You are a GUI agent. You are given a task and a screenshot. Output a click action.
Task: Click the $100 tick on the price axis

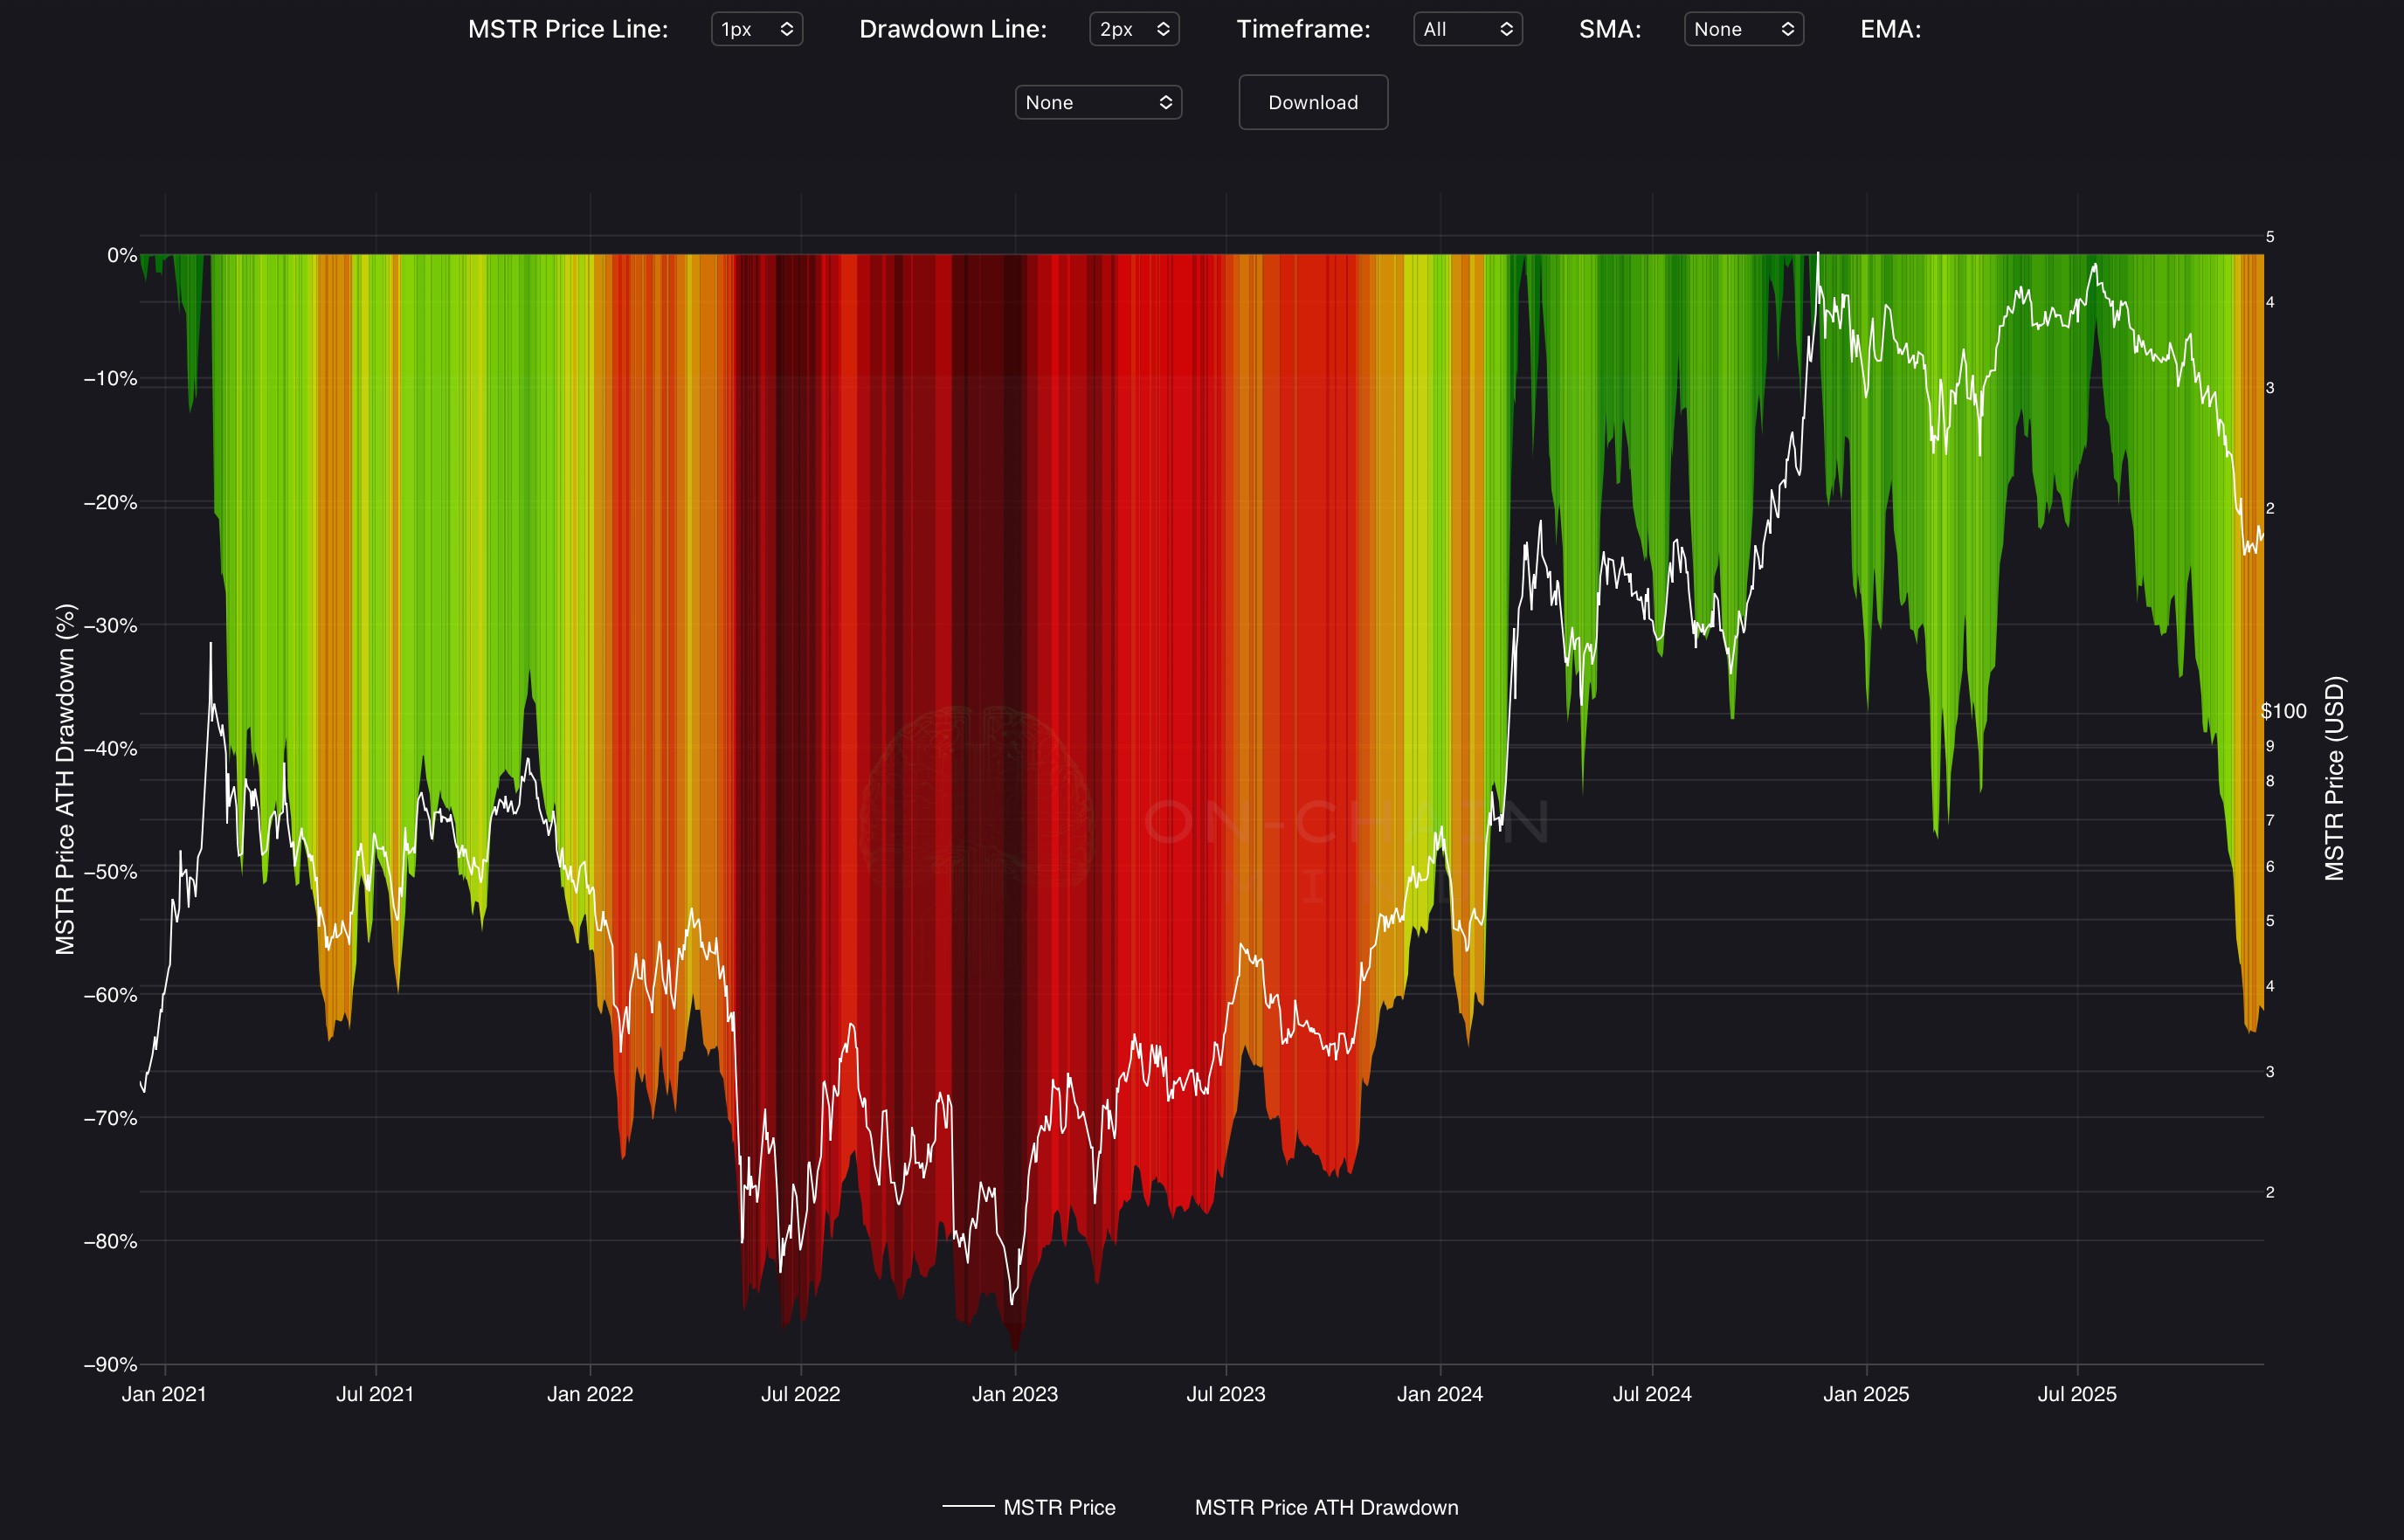[x=2283, y=711]
